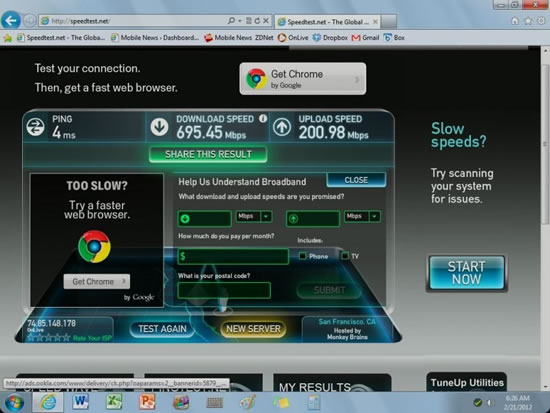Click the IP address 74.85.148.178
Viewport: 550px width, 413px height.
coord(52,323)
